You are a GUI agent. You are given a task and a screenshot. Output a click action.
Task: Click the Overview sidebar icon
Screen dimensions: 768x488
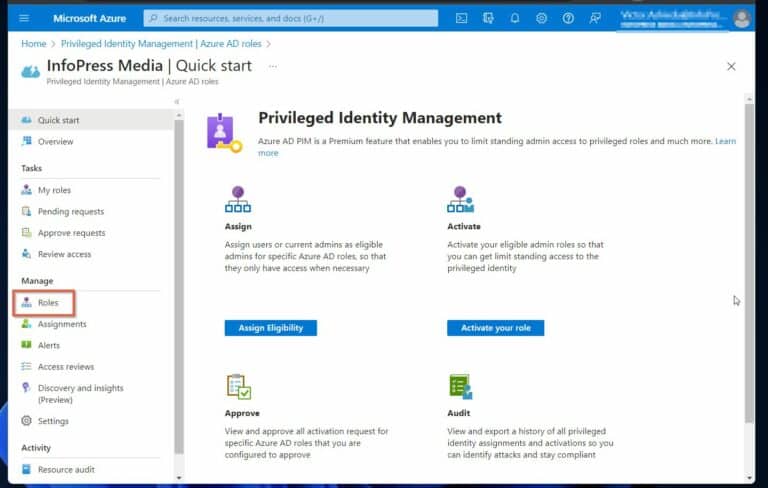coord(26,141)
